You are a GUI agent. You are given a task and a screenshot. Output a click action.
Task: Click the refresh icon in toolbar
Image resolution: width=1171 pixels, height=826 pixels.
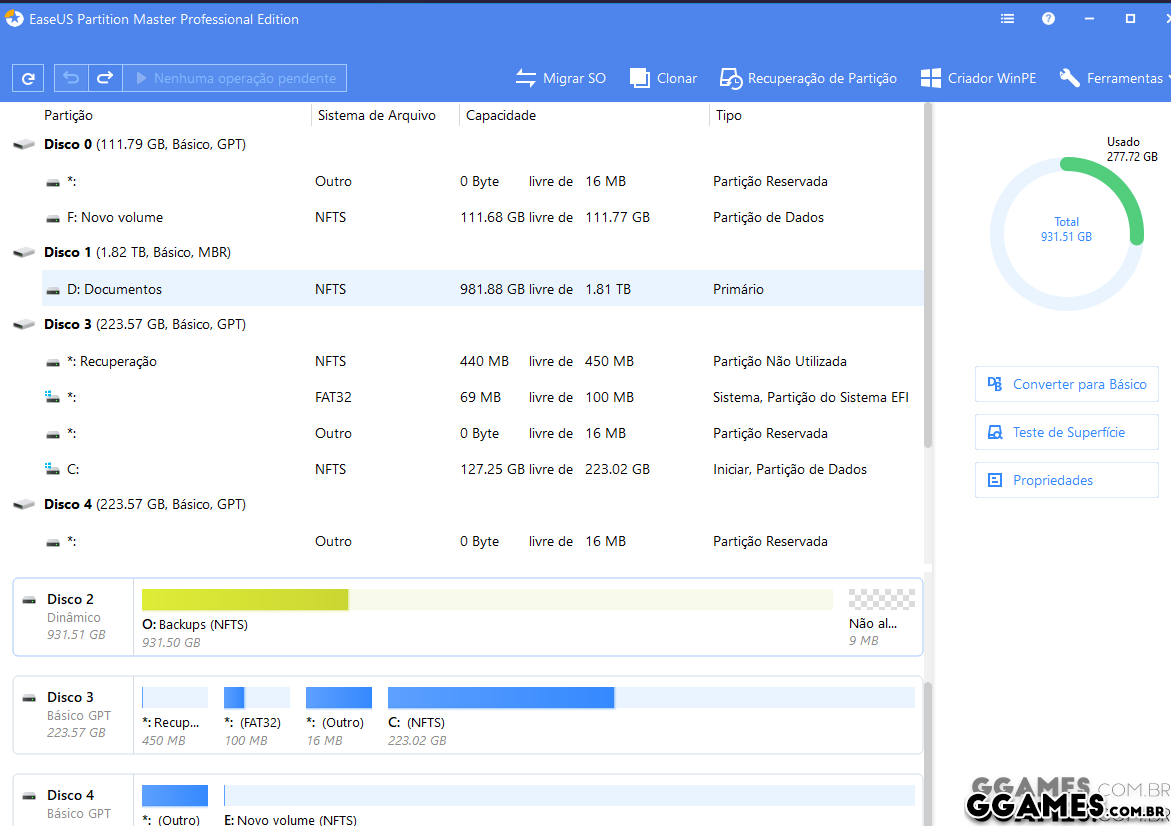tap(28, 78)
